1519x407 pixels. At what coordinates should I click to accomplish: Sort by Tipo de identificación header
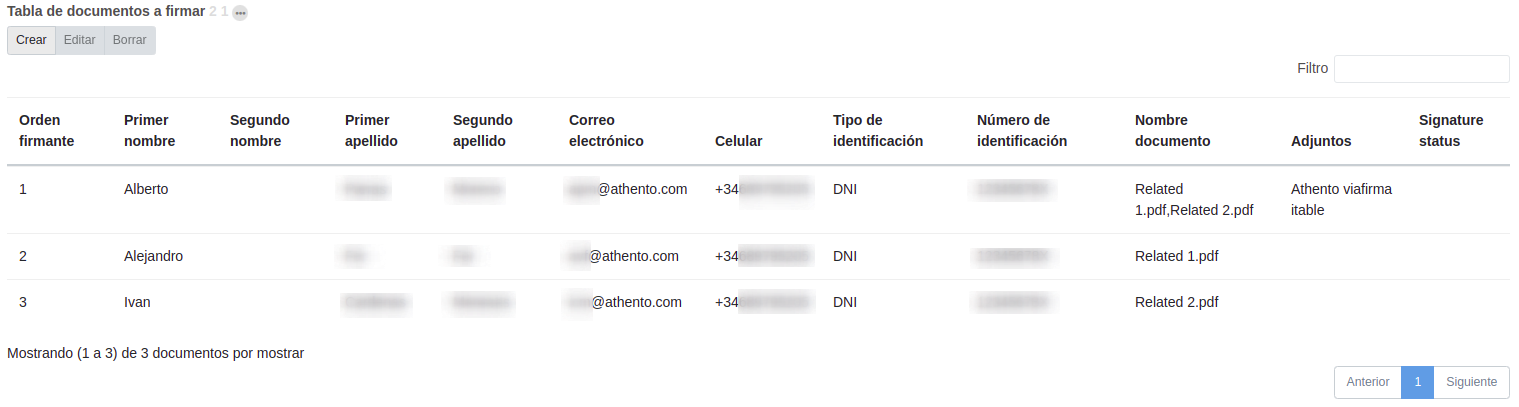pos(877,131)
